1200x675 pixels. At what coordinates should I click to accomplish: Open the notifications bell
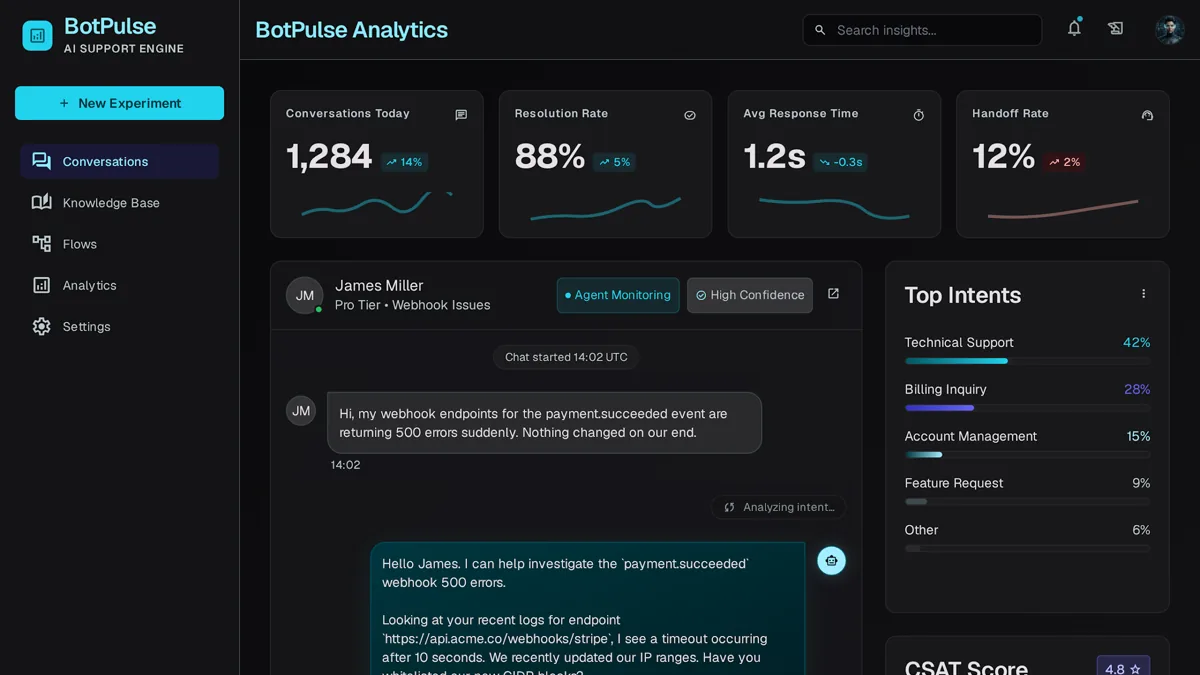click(1074, 29)
